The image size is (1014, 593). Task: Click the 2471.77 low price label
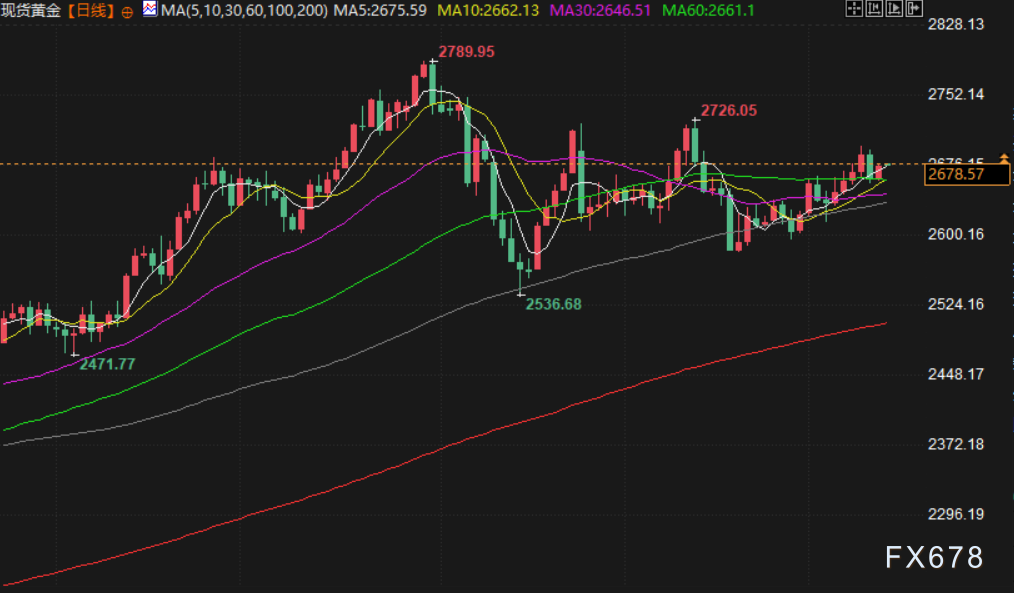pos(107,364)
